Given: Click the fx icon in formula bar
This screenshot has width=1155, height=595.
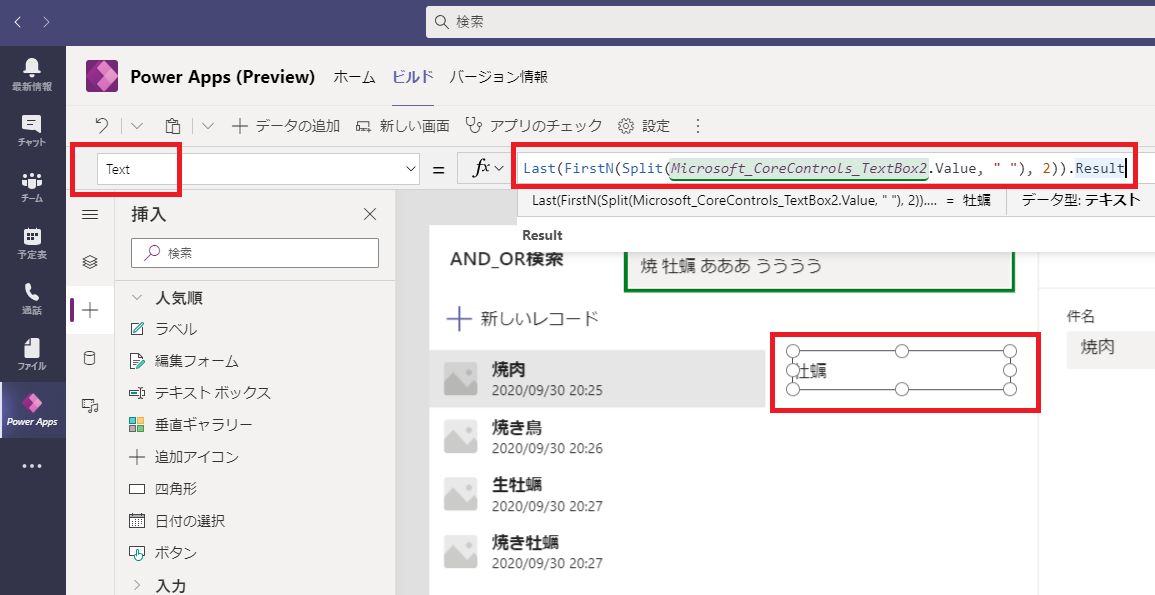Looking at the screenshot, I should coord(483,168).
